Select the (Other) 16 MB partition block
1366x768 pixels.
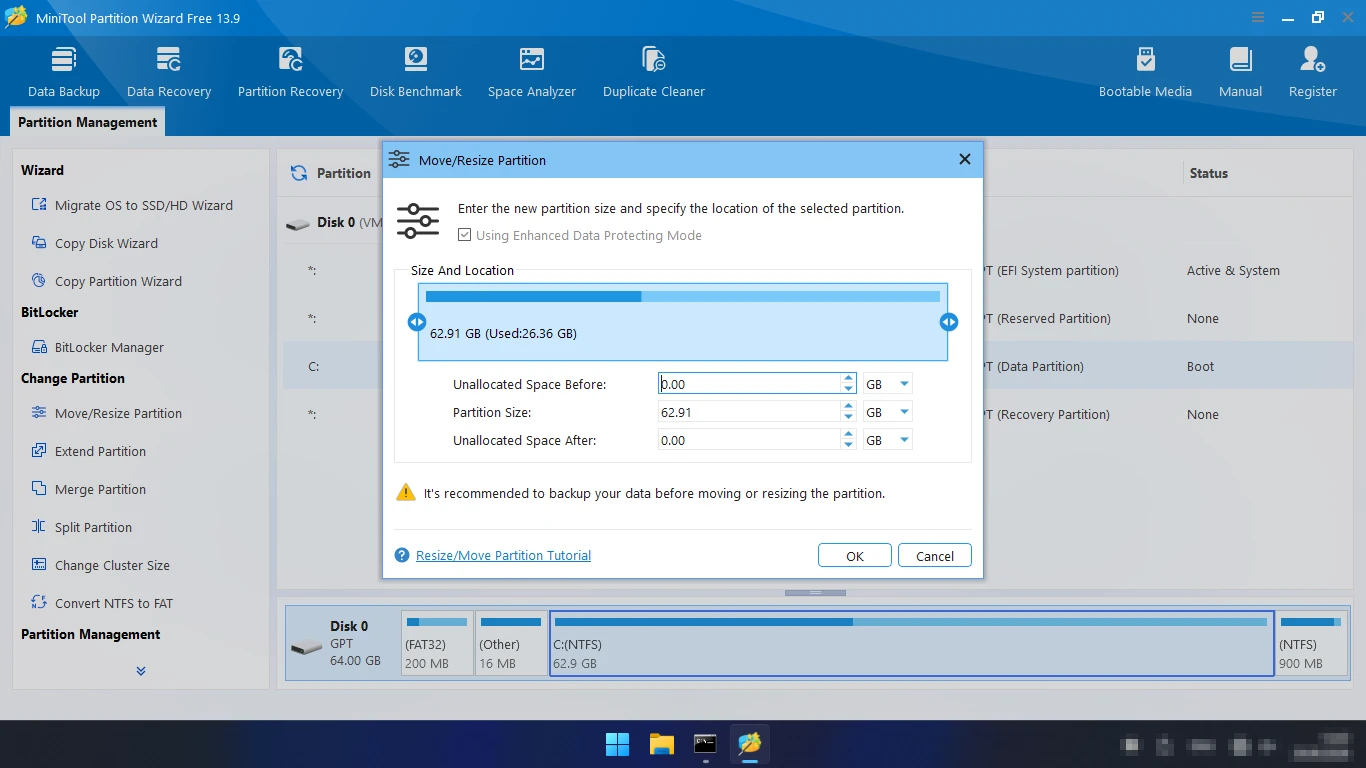pyautogui.click(x=511, y=643)
